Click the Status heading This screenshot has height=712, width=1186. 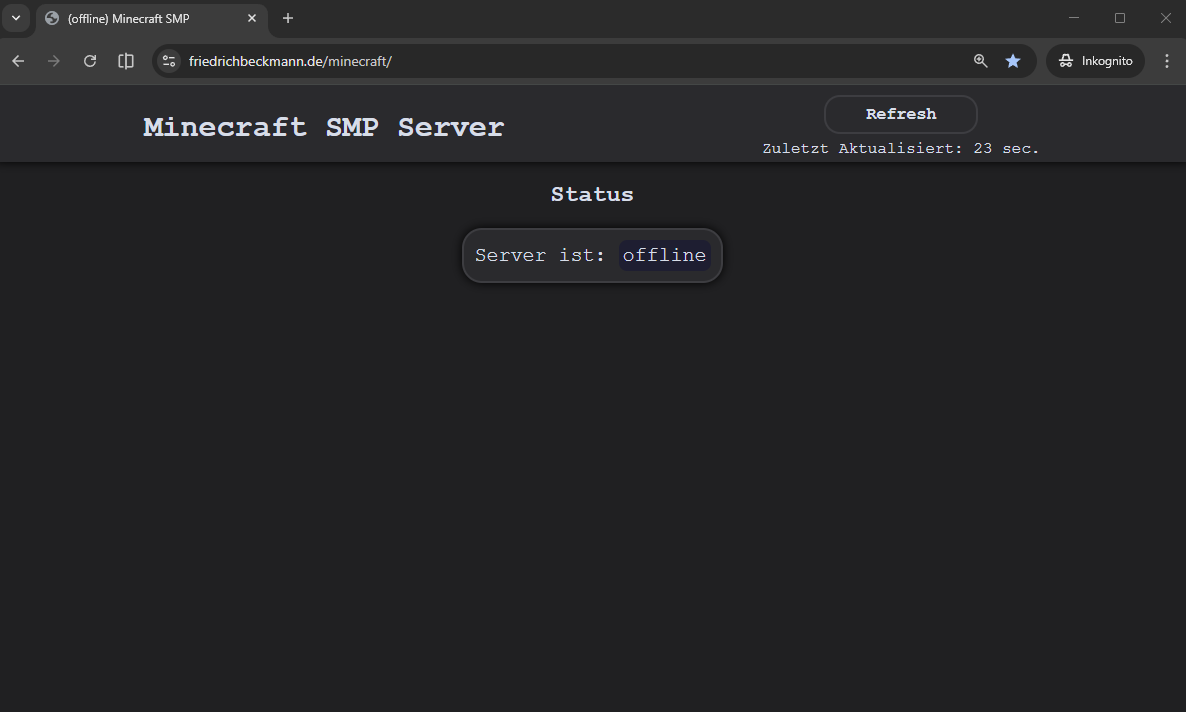click(x=592, y=194)
